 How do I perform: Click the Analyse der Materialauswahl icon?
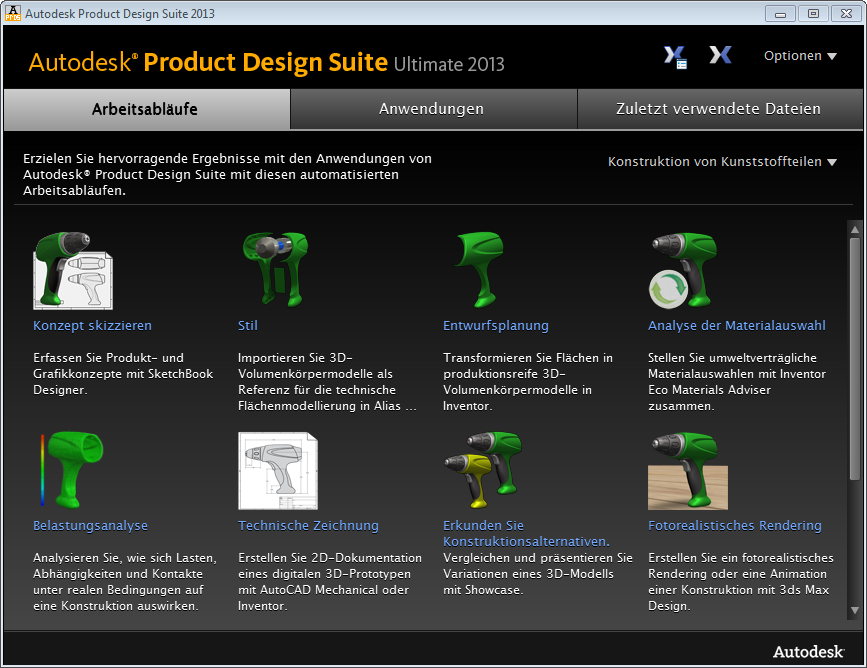point(683,270)
